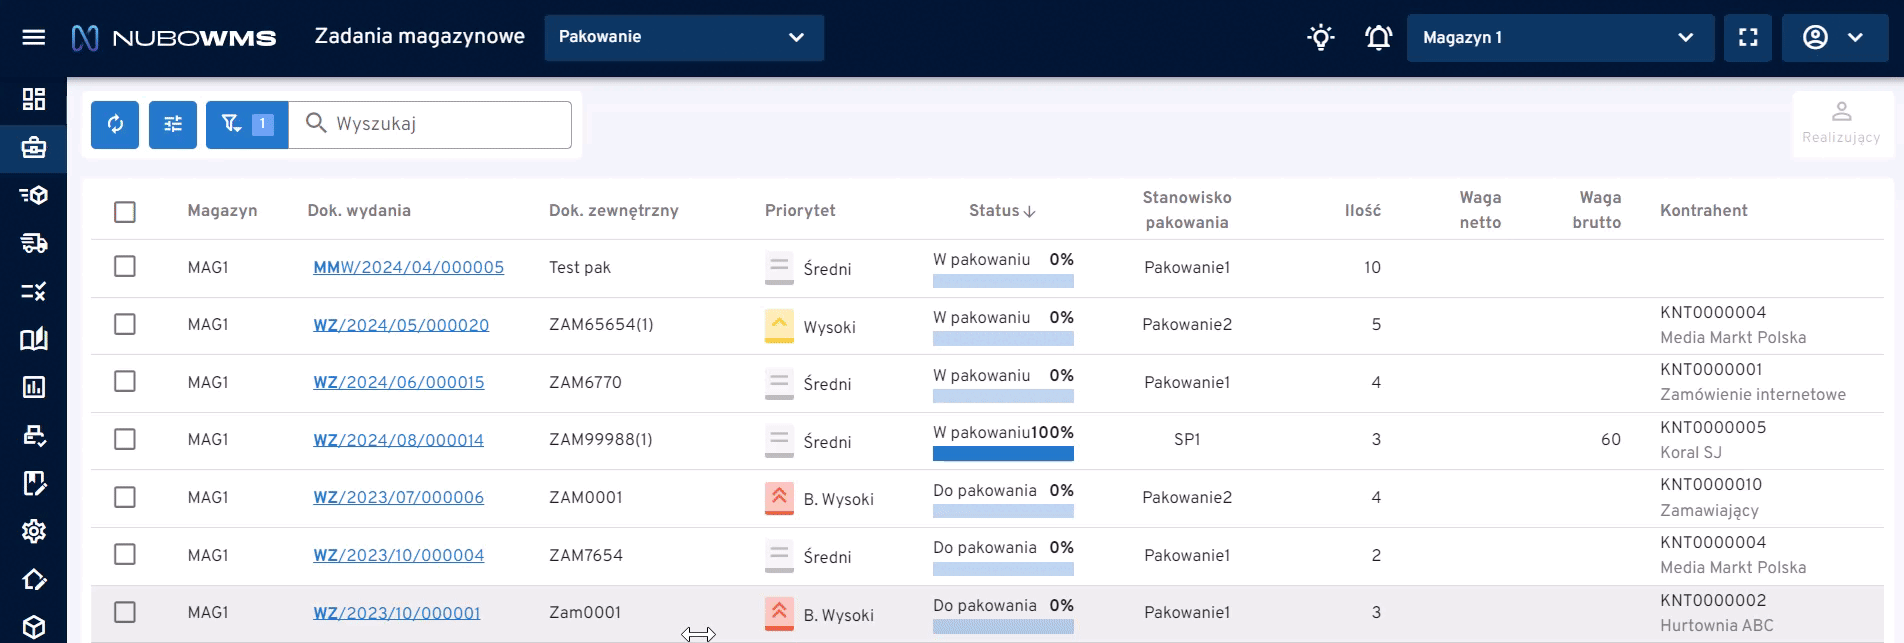Open document WZ/2024/05/000020 link

[x=401, y=326]
